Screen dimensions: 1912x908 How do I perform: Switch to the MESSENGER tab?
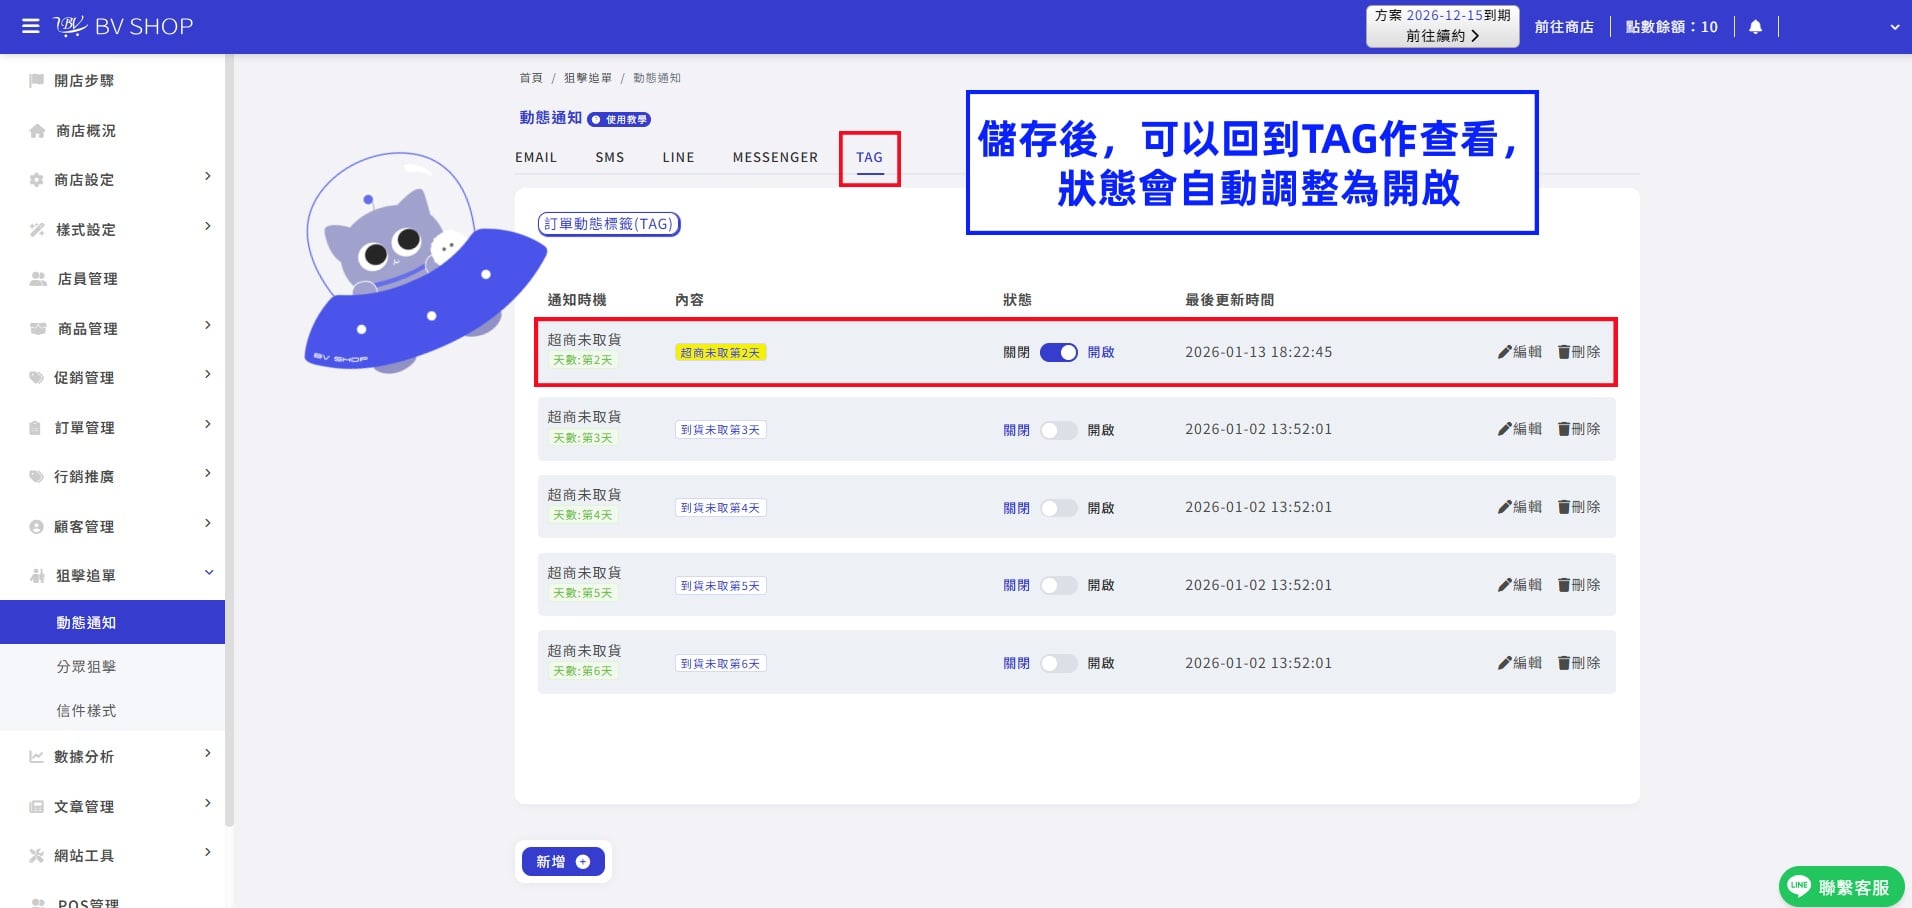775,158
